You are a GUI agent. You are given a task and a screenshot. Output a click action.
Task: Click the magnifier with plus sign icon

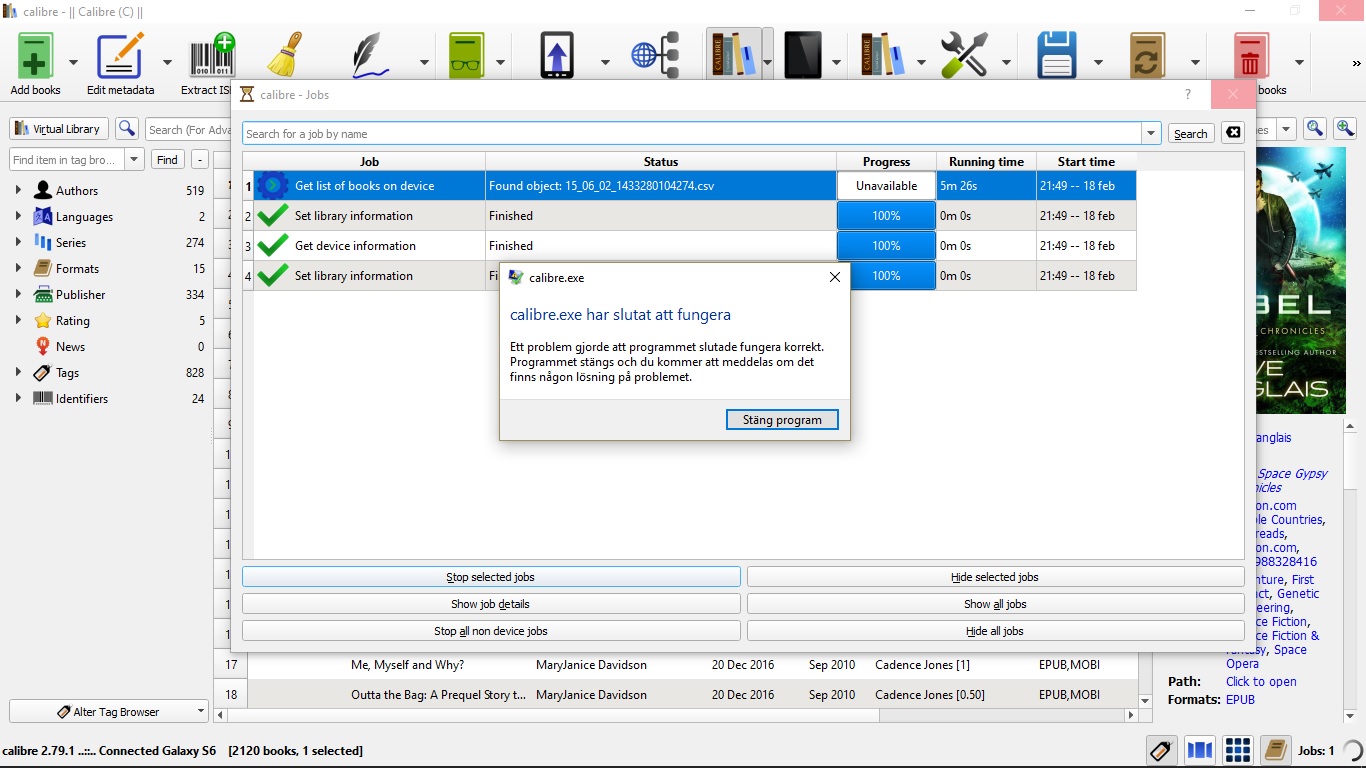point(1345,129)
